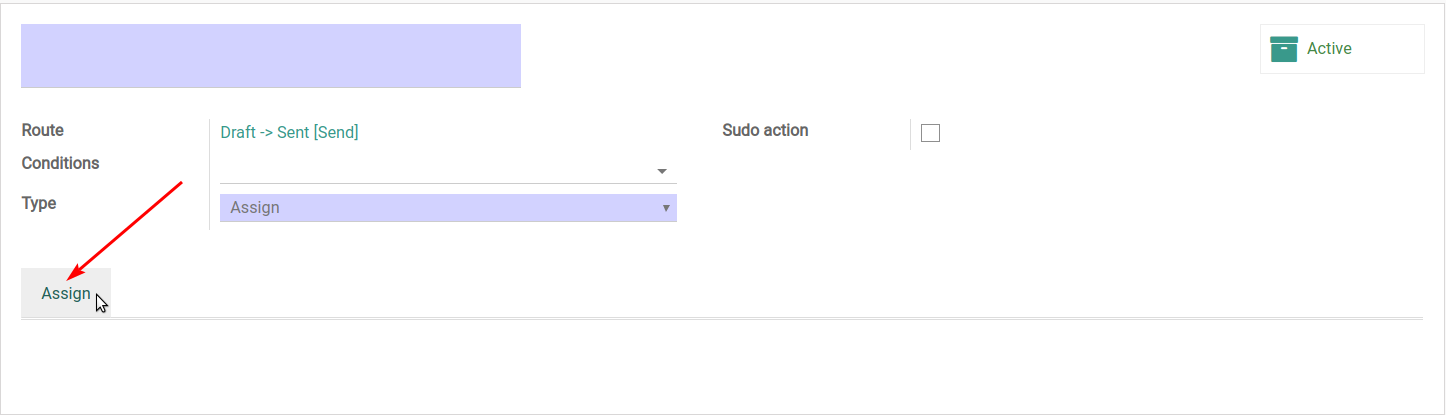Click the Type field label
The image size is (1446, 415).
[39, 203]
